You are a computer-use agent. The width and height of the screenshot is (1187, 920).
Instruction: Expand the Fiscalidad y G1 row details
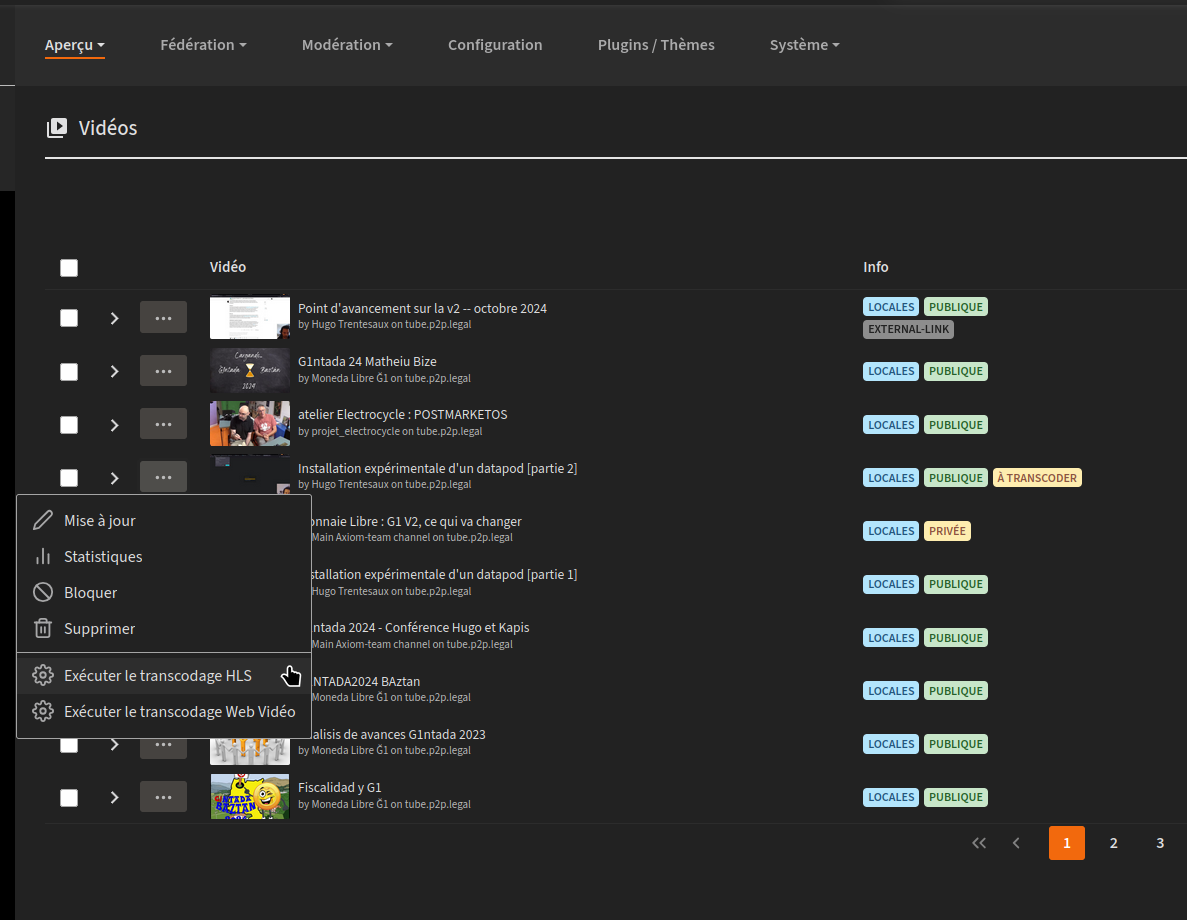pos(114,797)
